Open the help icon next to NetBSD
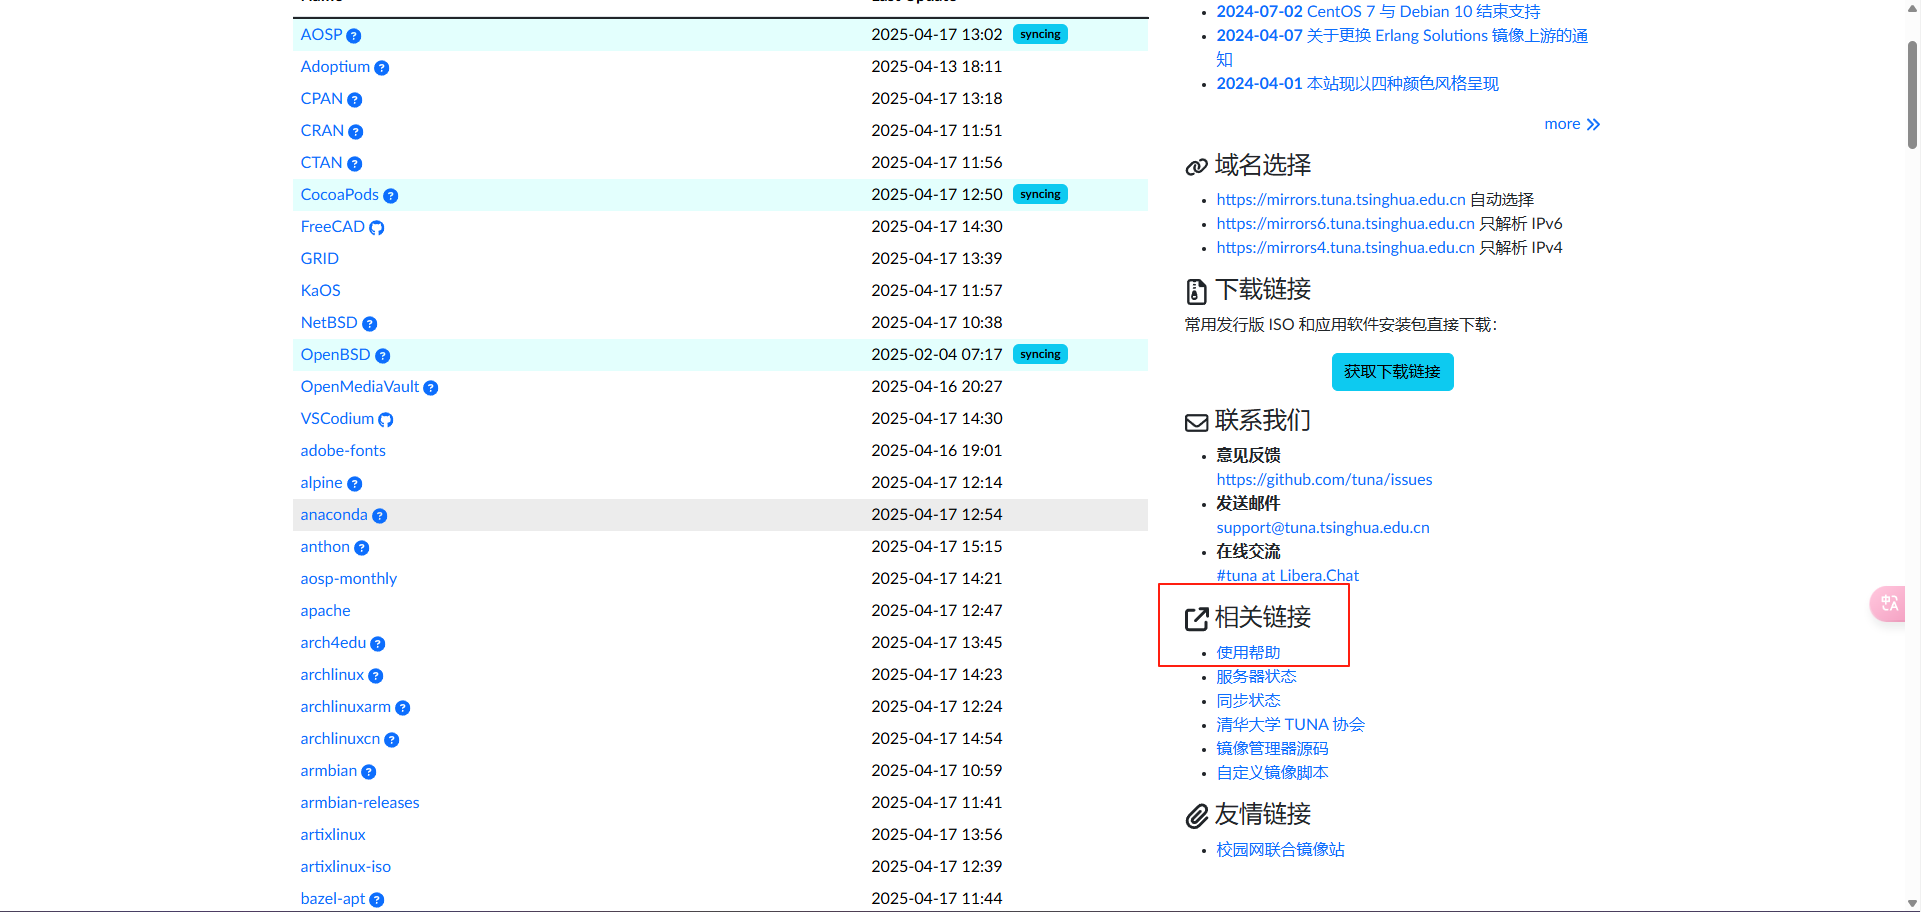 click(370, 324)
